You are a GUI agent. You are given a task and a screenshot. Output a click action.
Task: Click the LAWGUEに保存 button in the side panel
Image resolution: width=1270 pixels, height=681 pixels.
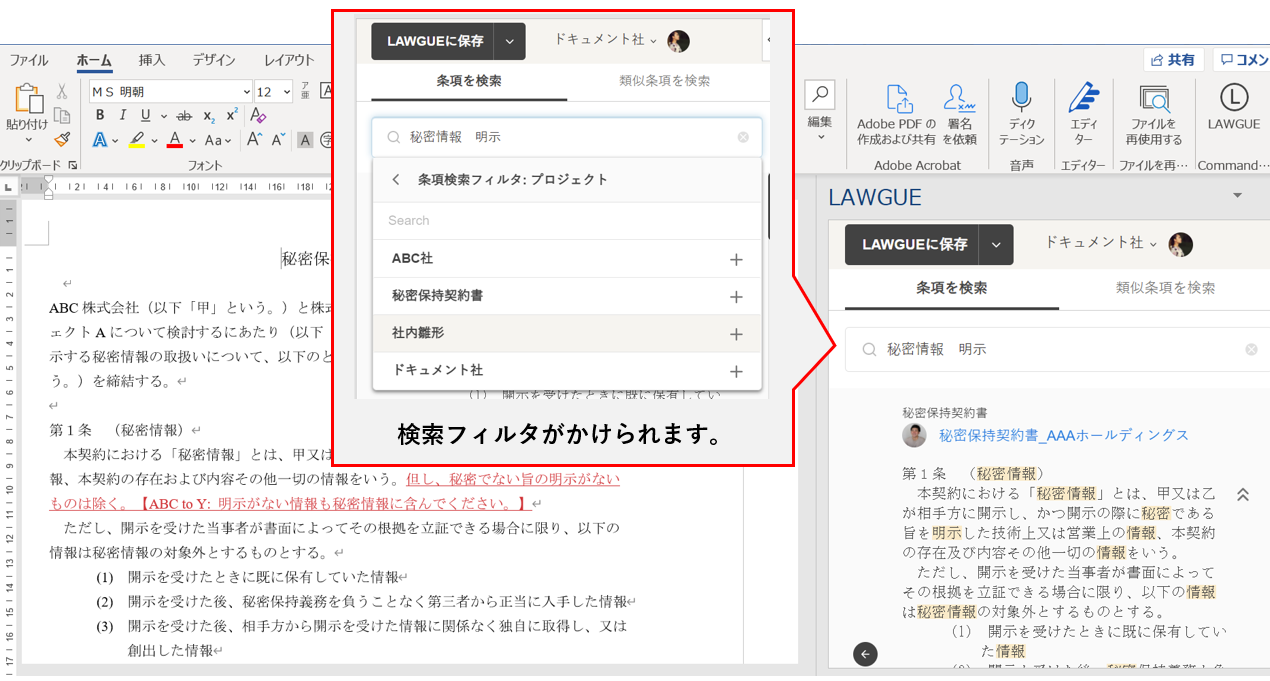click(915, 245)
